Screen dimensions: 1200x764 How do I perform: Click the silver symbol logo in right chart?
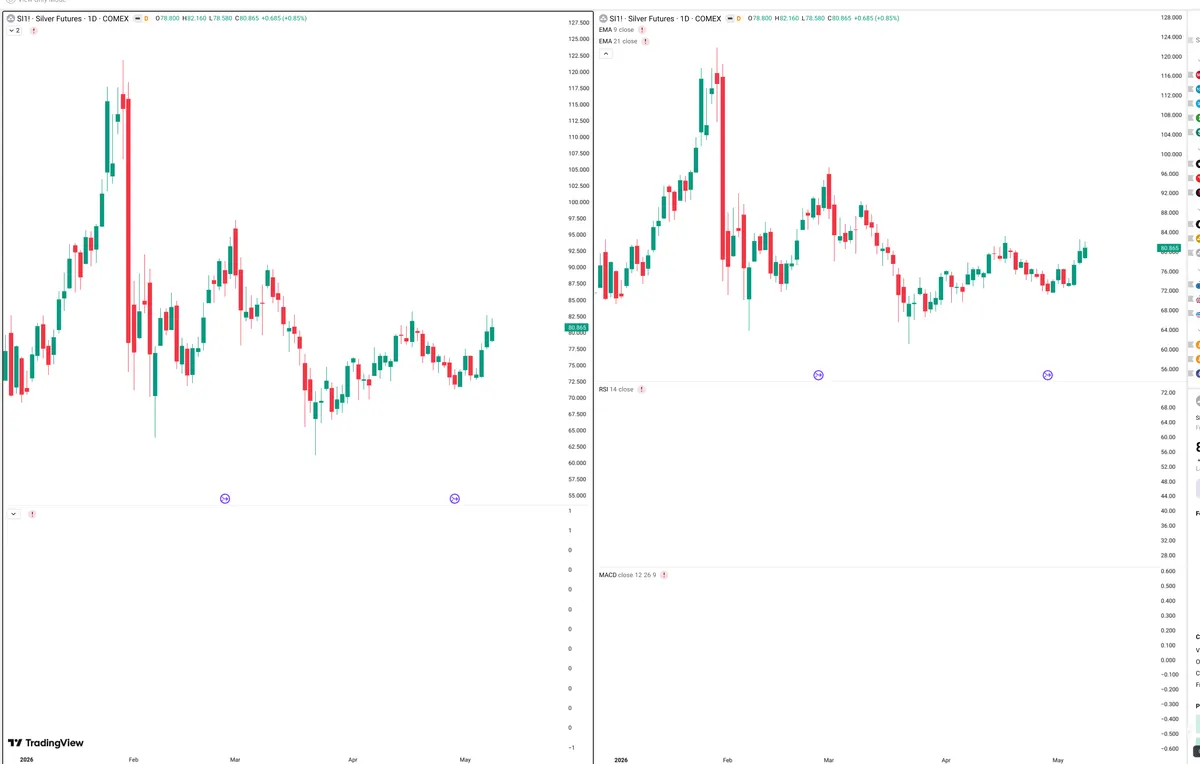[x=603, y=18]
